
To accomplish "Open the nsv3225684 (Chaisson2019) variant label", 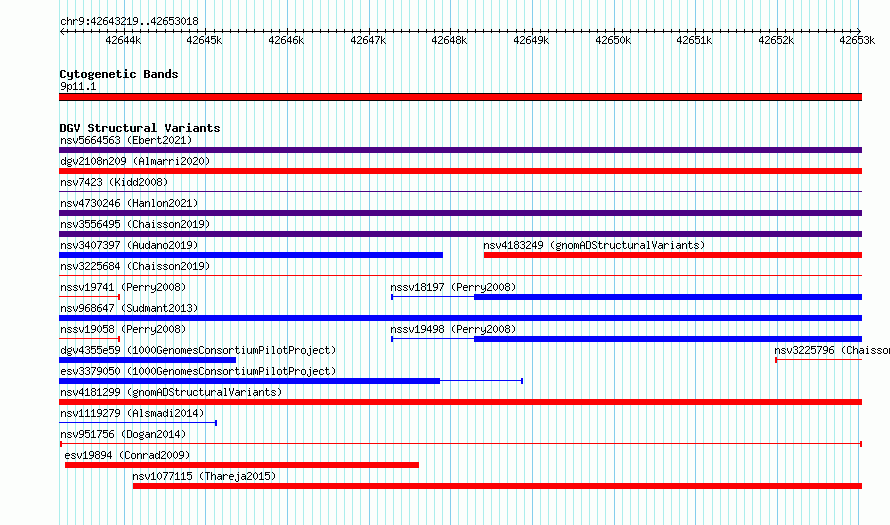I will click(135, 266).
